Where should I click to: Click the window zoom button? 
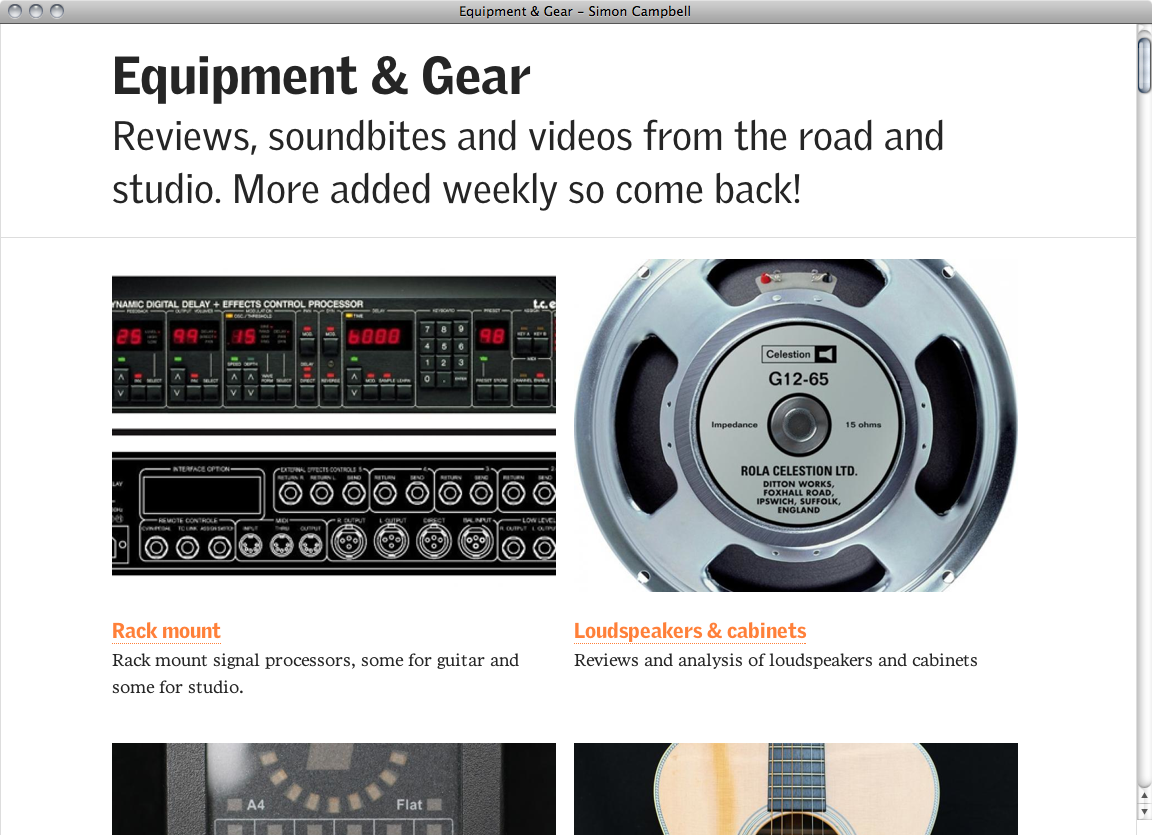(57, 11)
